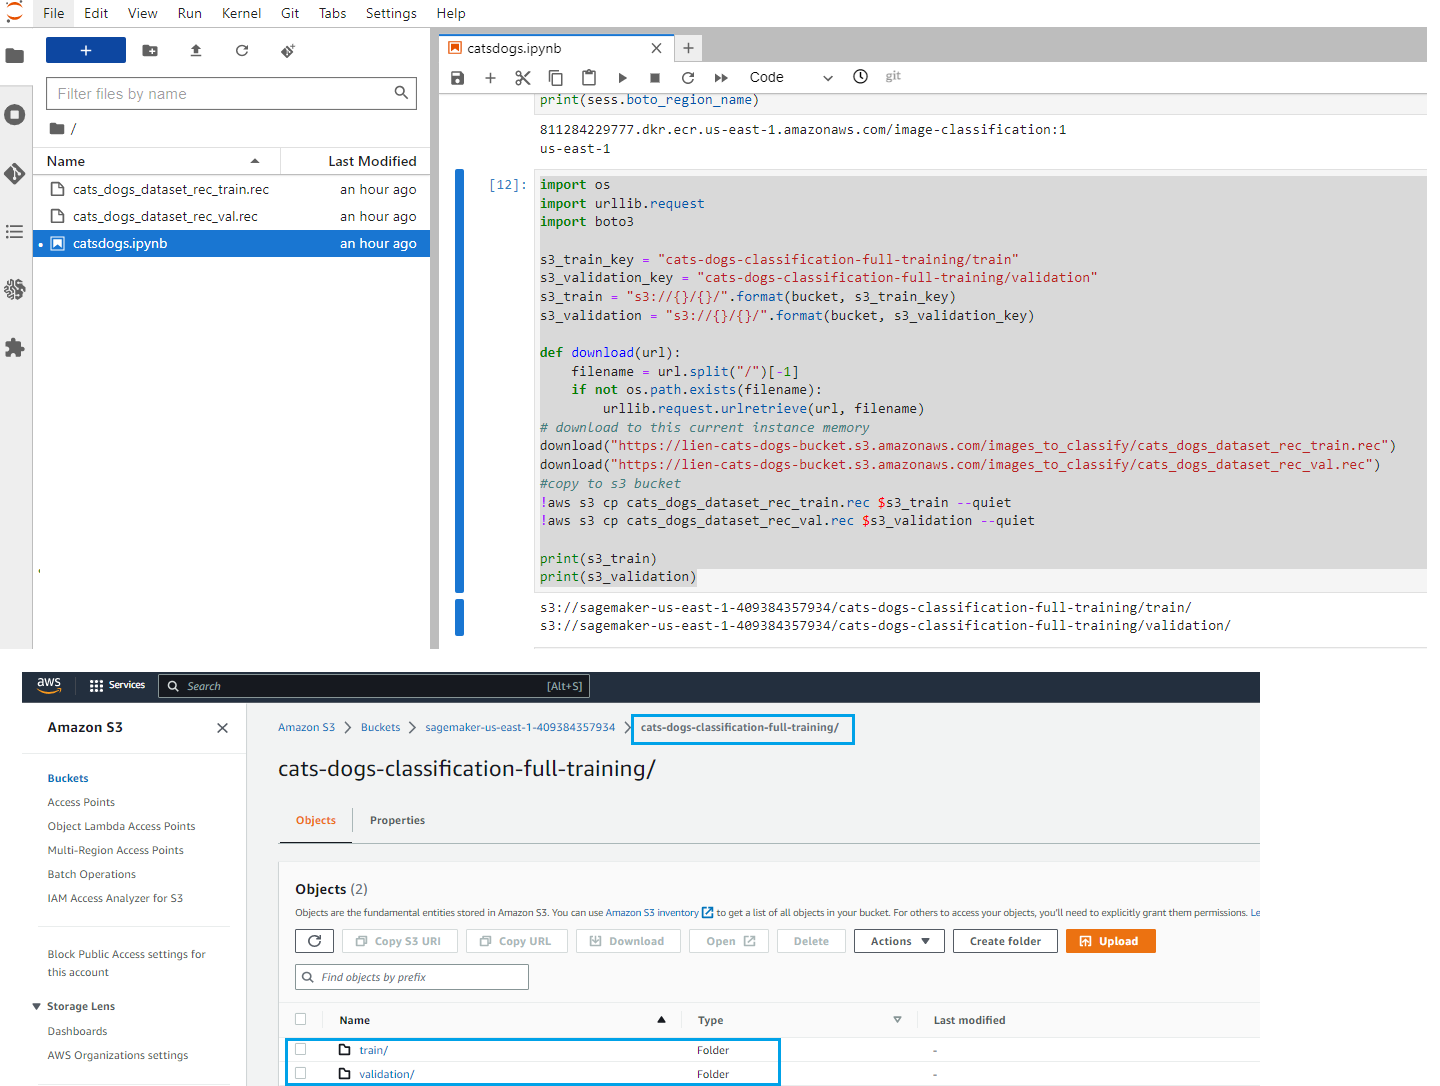Click the Create folder button
Image resolution: width=1440 pixels, height=1086 pixels.
1005,941
